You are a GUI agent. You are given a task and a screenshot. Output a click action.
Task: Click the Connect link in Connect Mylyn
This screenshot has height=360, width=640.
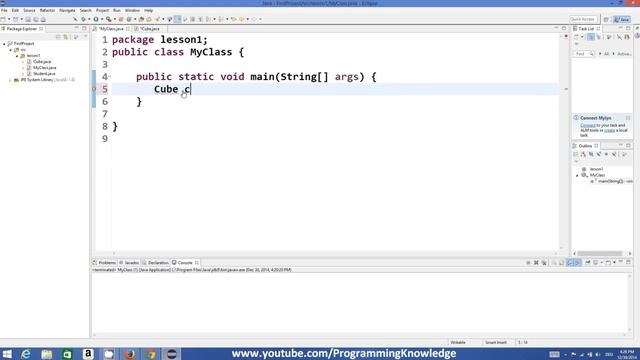tap(588, 125)
